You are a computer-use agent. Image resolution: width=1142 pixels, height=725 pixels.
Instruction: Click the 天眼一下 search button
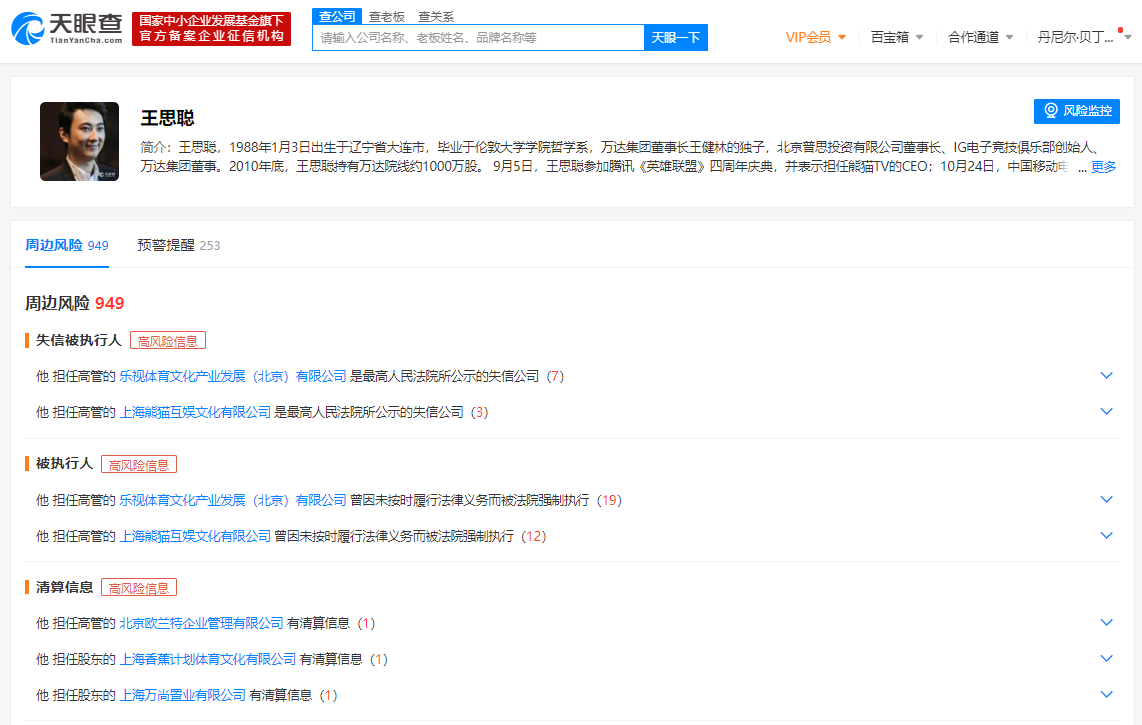coord(675,37)
